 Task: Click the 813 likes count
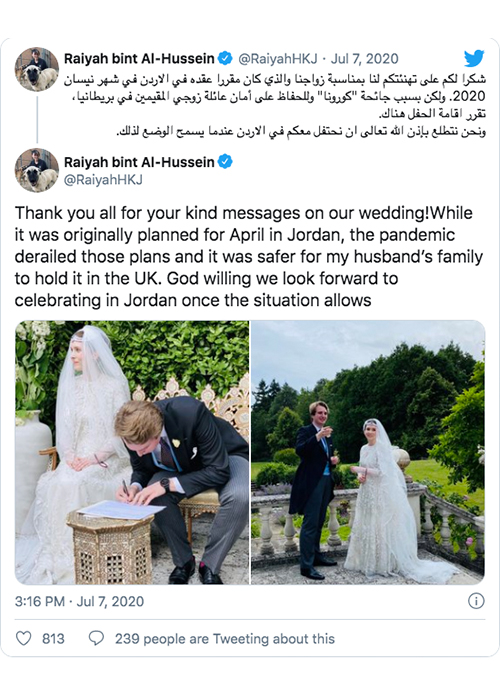[x=53, y=639]
